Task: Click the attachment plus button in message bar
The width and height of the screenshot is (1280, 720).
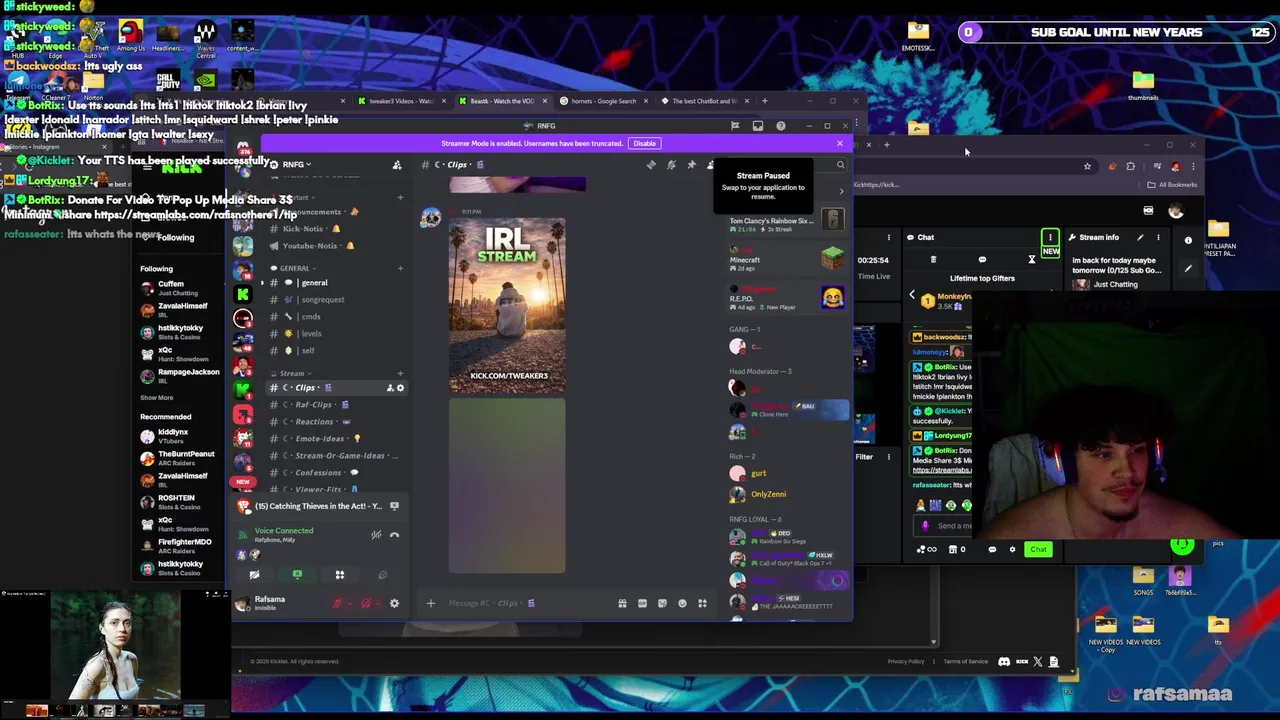Action: [431, 603]
